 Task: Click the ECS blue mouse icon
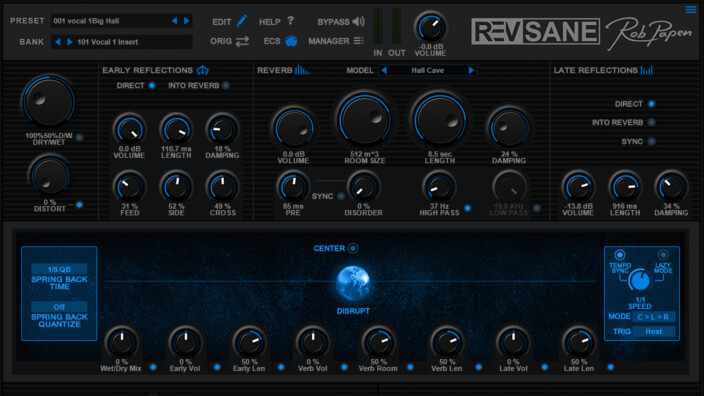(291, 41)
